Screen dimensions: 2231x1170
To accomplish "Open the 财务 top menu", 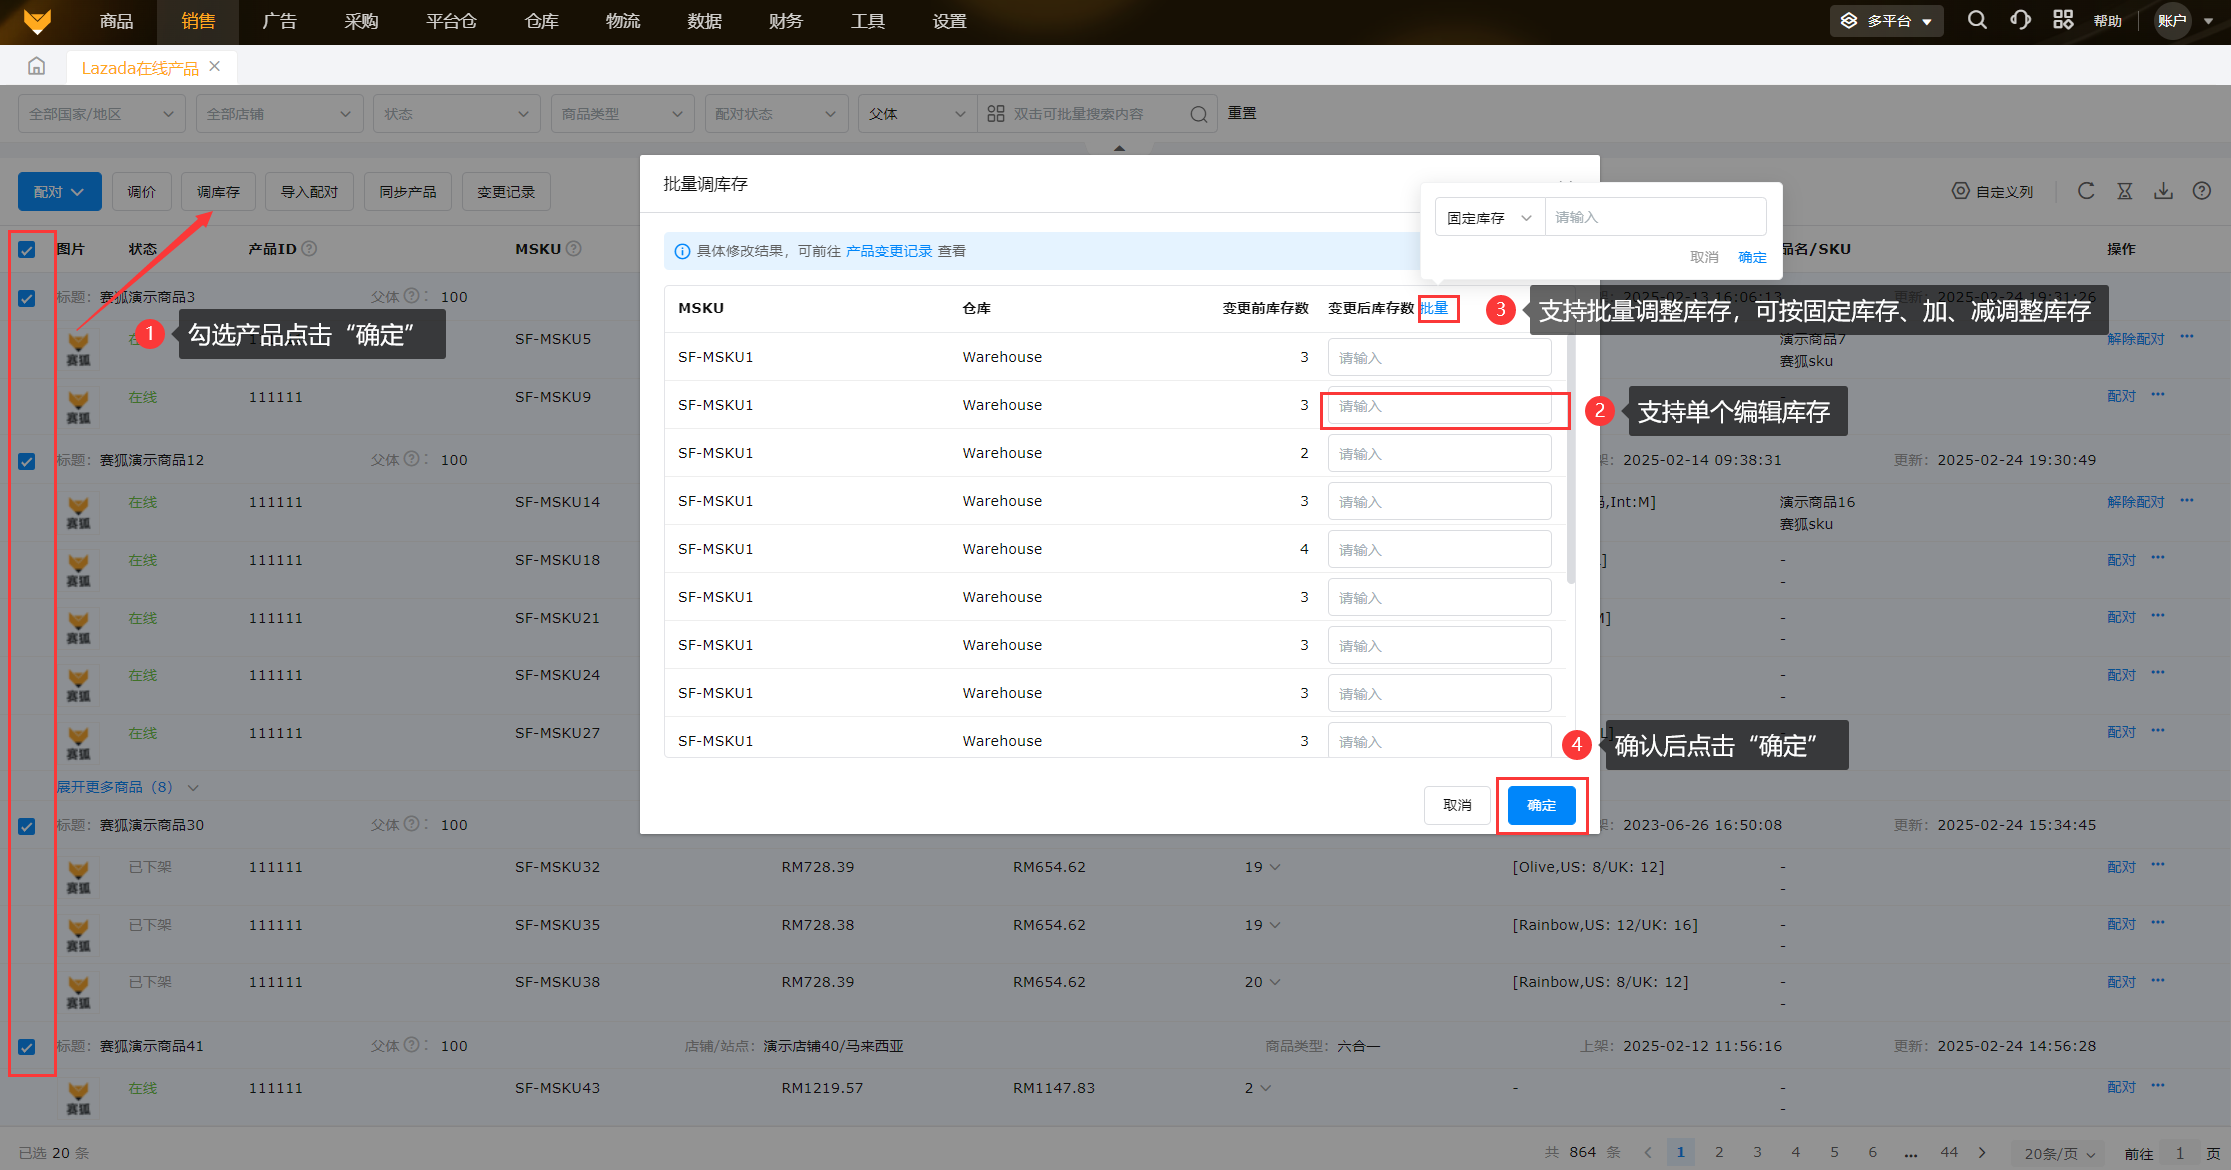I will click(785, 21).
